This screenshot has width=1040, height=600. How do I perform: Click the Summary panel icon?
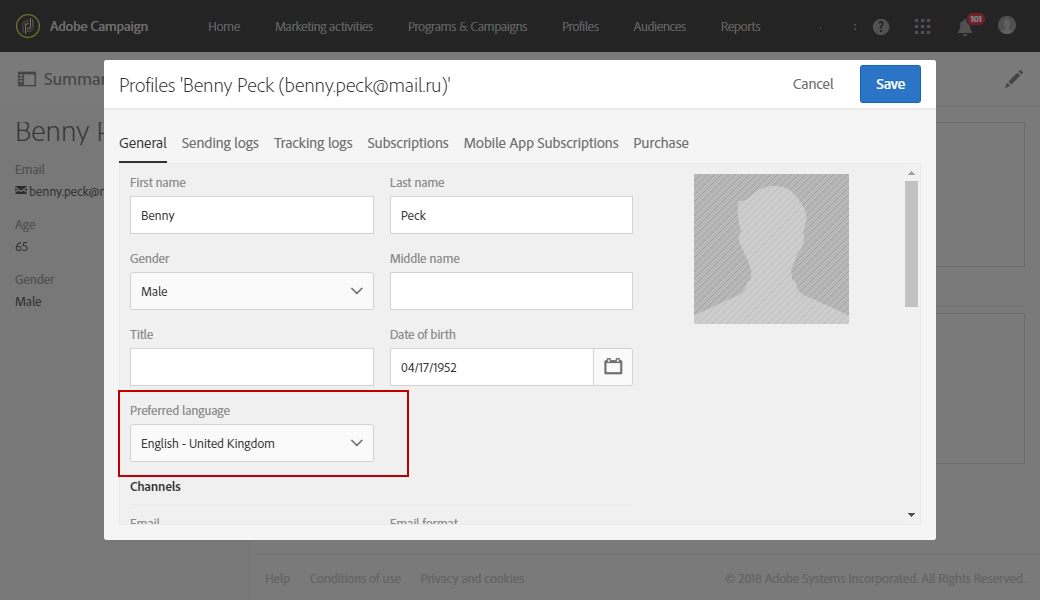pos(27,78)
